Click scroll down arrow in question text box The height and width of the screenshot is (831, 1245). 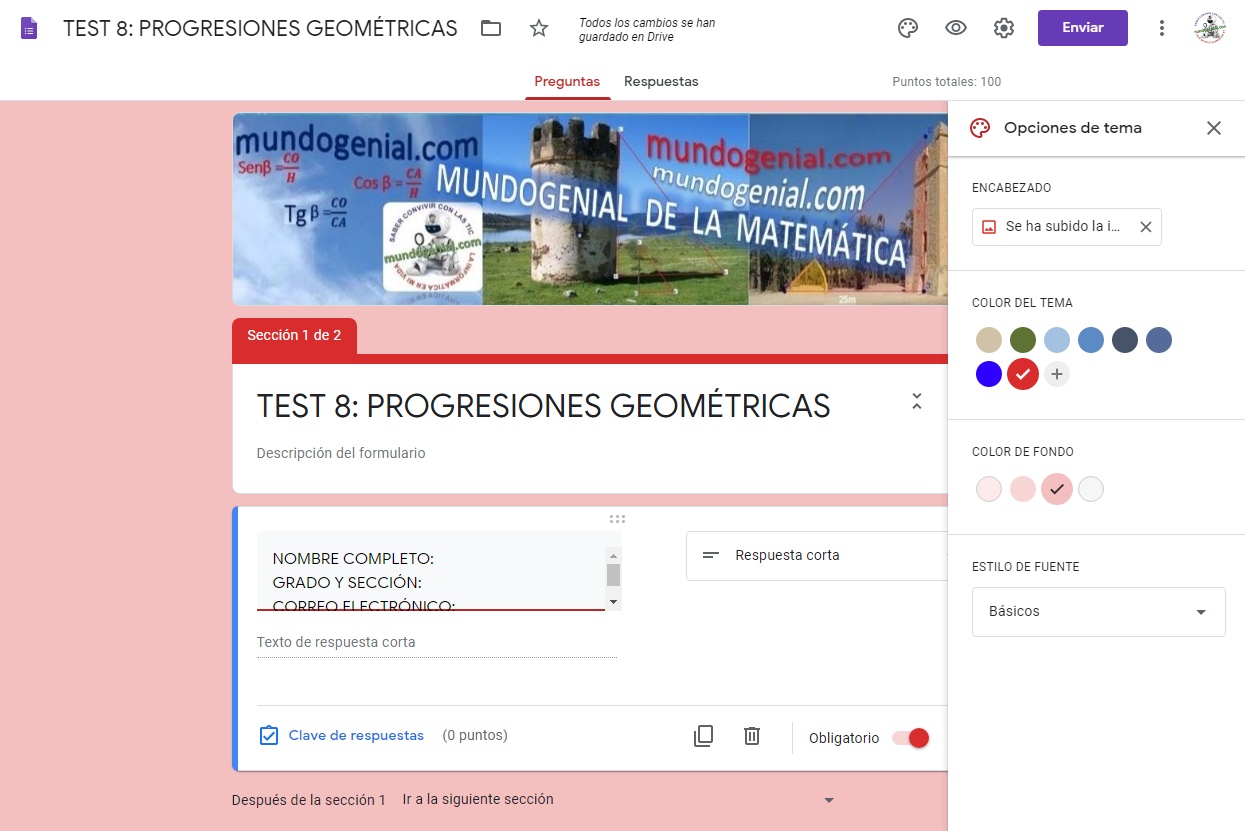pyautogui.click(x=614, y=601)
